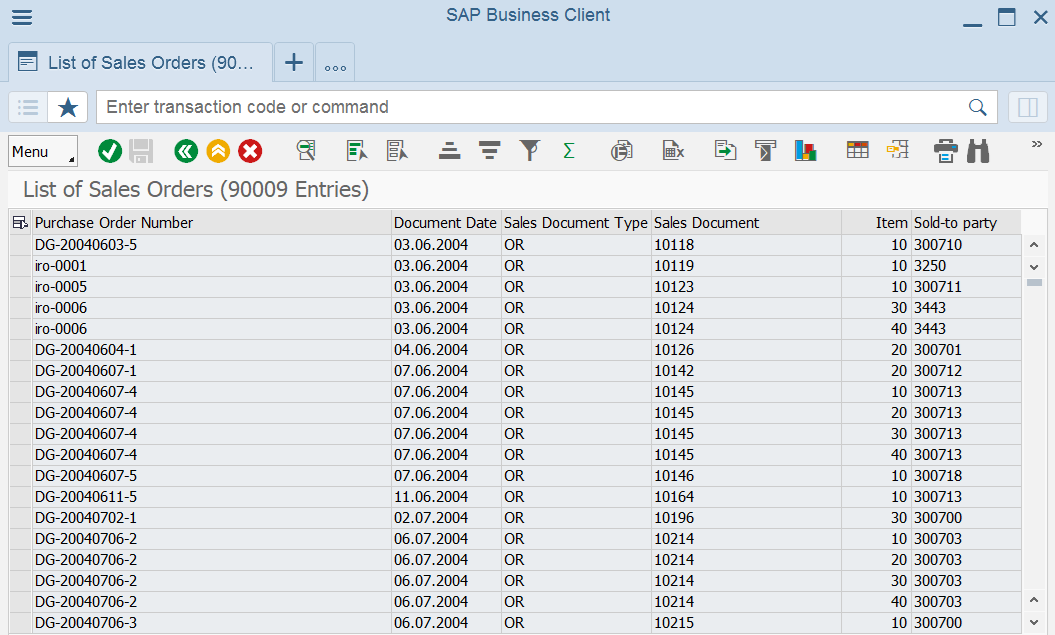Toggle the list view button beside the star
The width and height of the screenshot is (1055, 635).
[x=28, y=107]
